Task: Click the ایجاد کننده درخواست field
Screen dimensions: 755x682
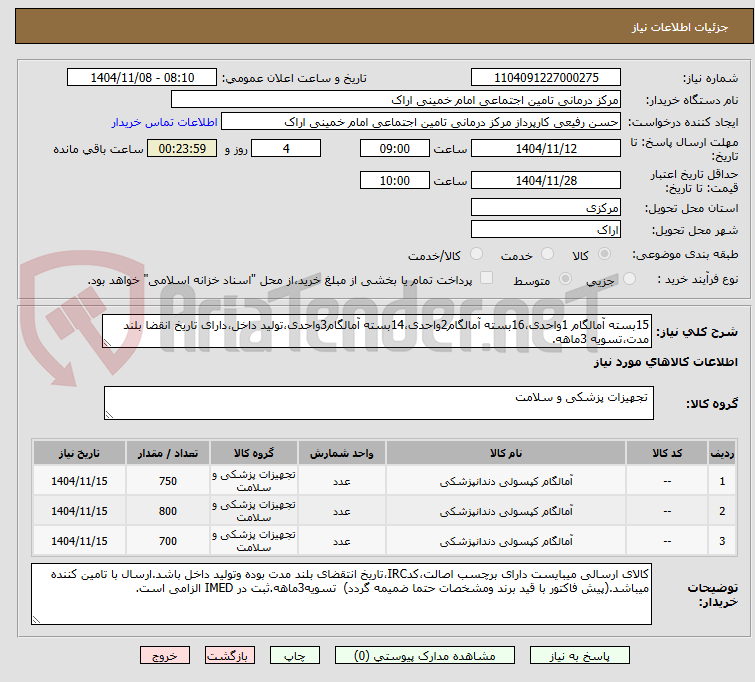Action: 421,122
